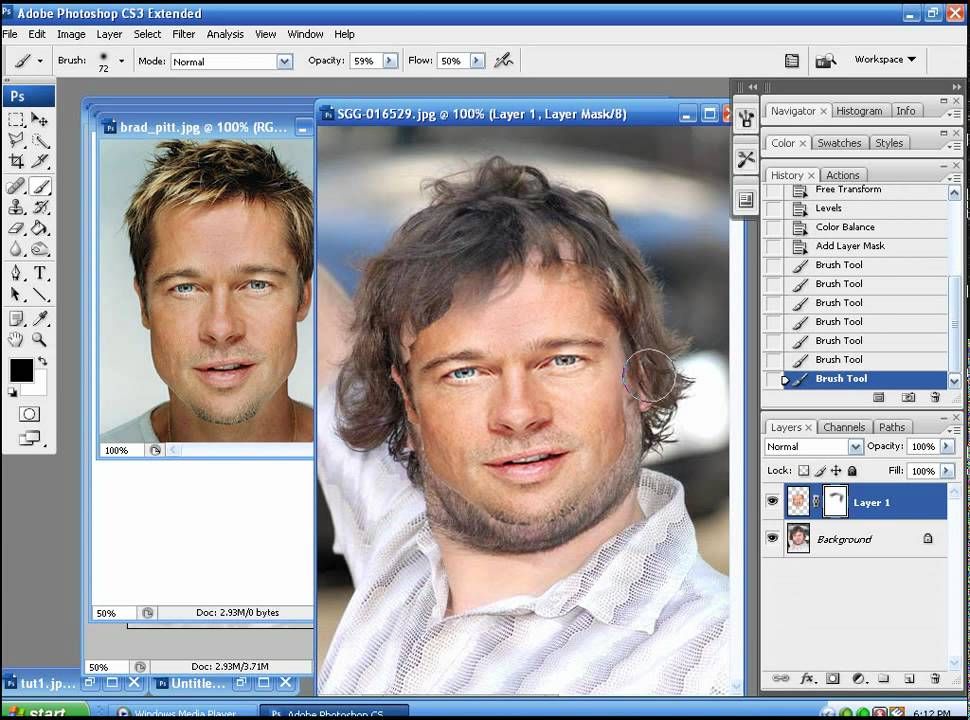Enable the airbrush option icon

tap(504, 60)
